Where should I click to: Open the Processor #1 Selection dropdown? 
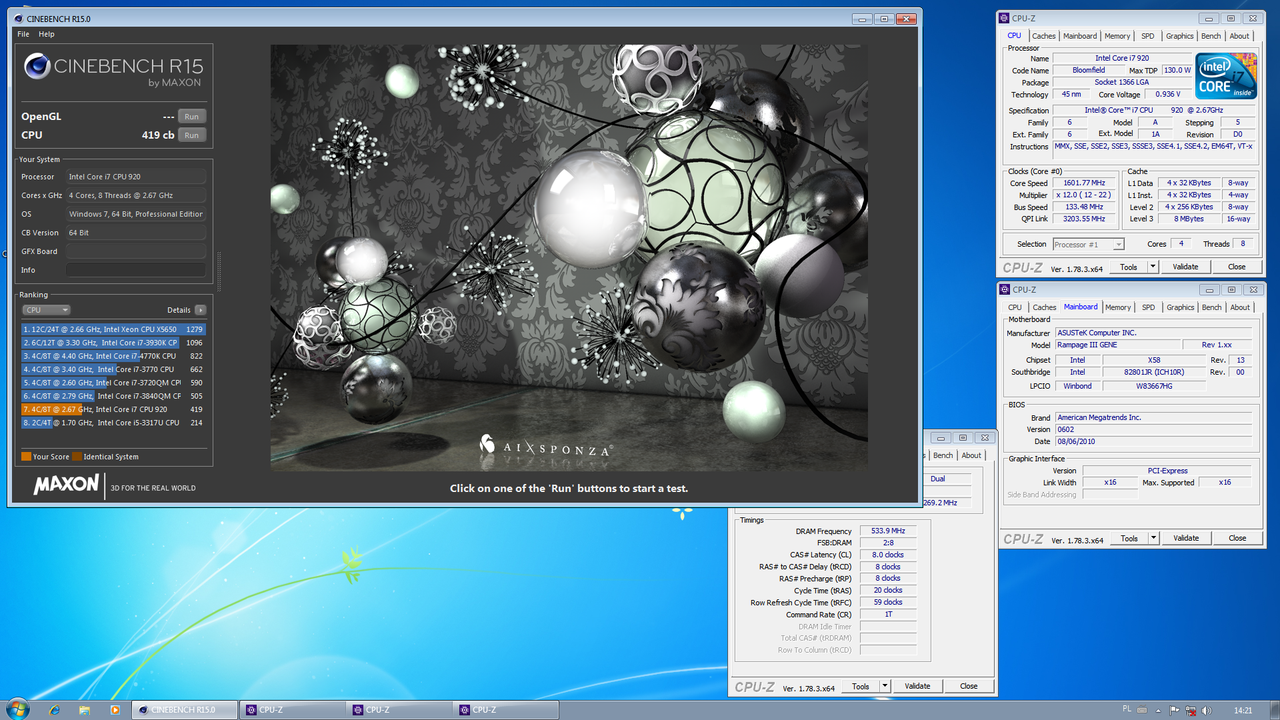click(x=1088, y=244)
